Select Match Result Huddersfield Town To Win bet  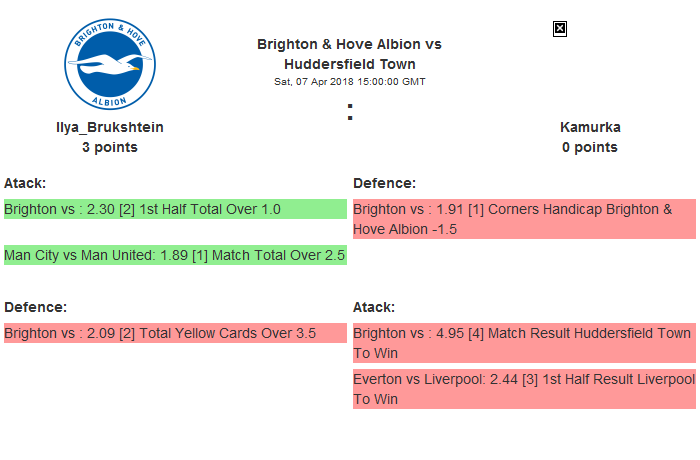(524, 343)
